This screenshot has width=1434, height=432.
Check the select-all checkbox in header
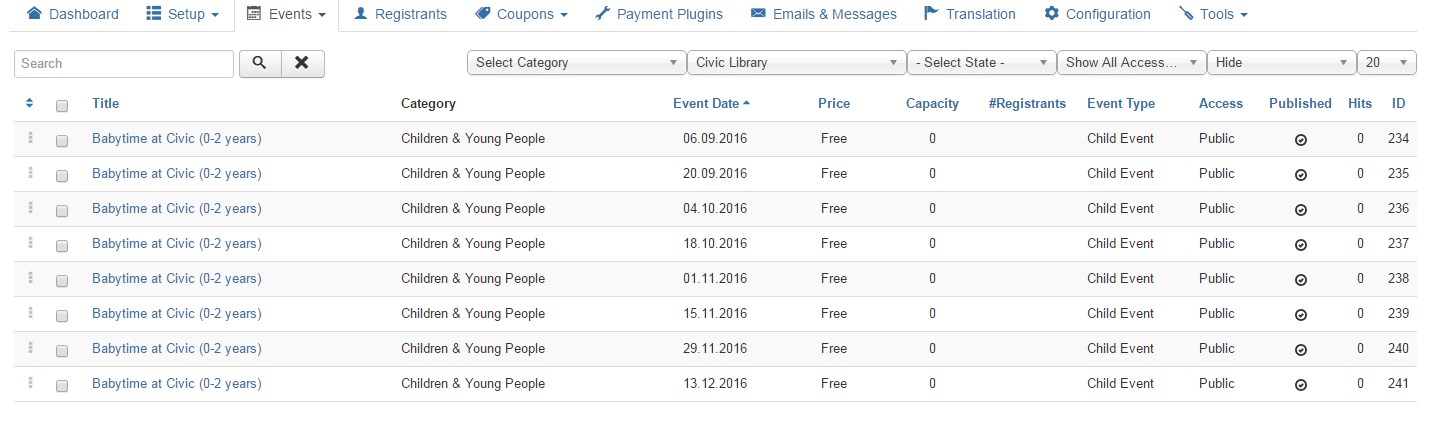[x=62, y=105]
